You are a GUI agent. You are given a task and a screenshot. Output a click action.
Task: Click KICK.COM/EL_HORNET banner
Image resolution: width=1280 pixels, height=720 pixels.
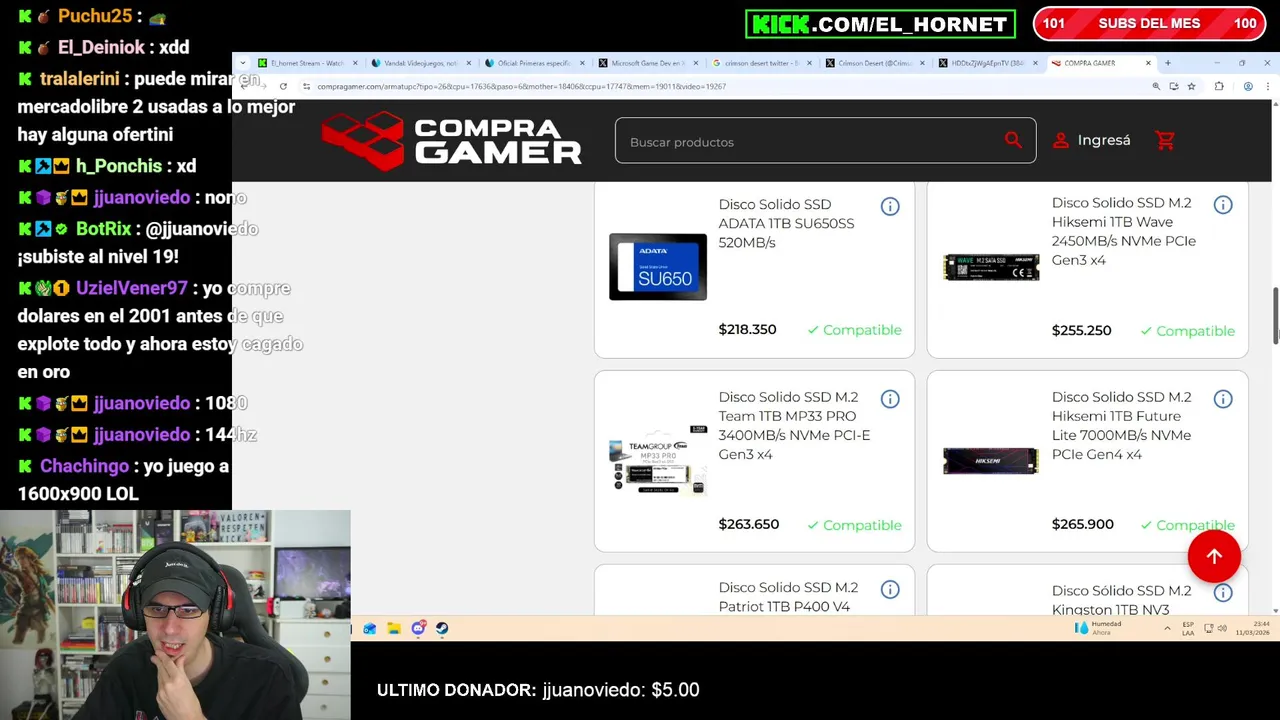point(880,24)
